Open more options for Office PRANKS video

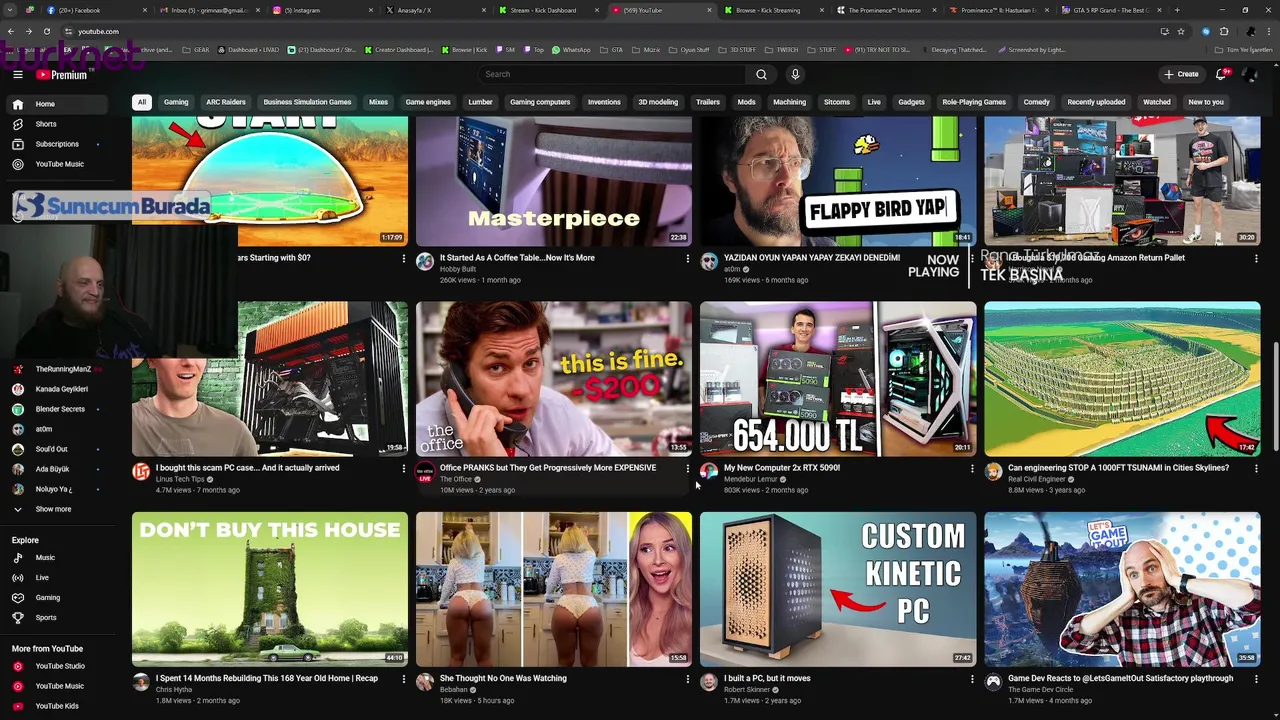click(x=687, y=468)
